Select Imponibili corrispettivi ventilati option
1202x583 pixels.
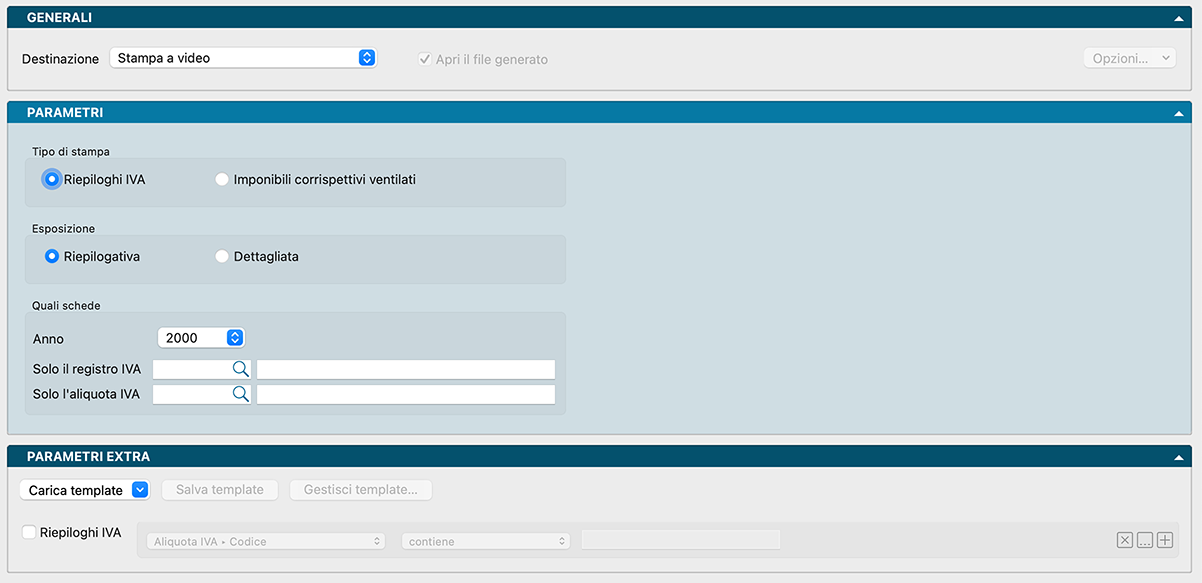[222, 180]
